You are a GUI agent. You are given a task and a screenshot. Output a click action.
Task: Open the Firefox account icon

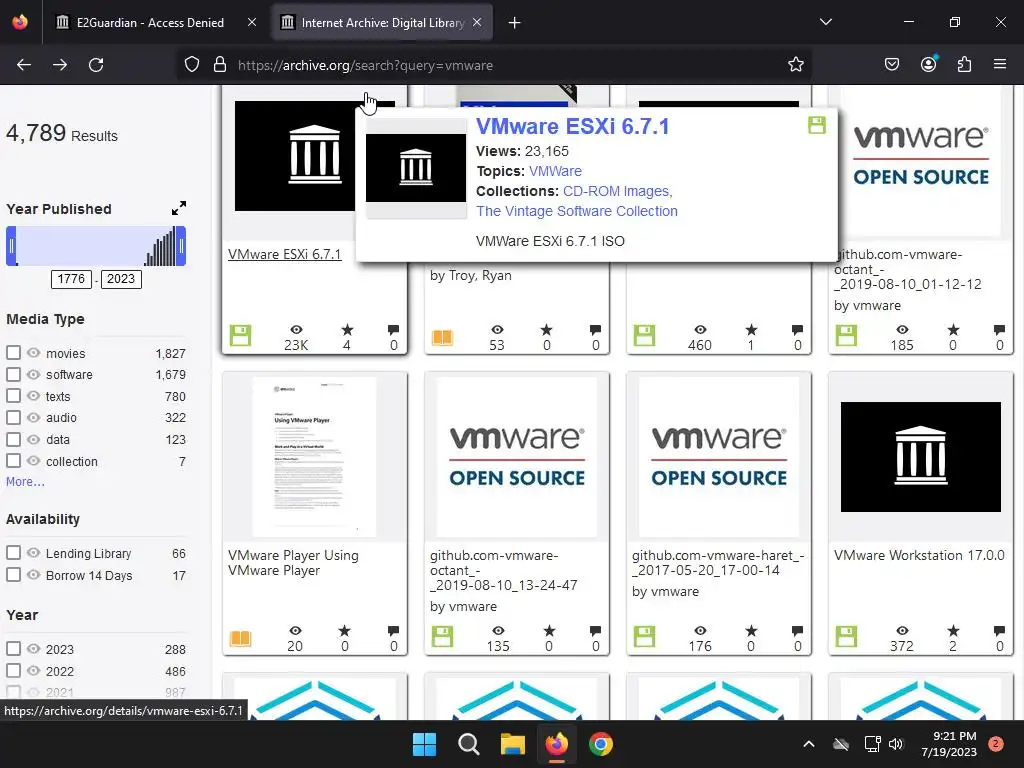[928, 64]
